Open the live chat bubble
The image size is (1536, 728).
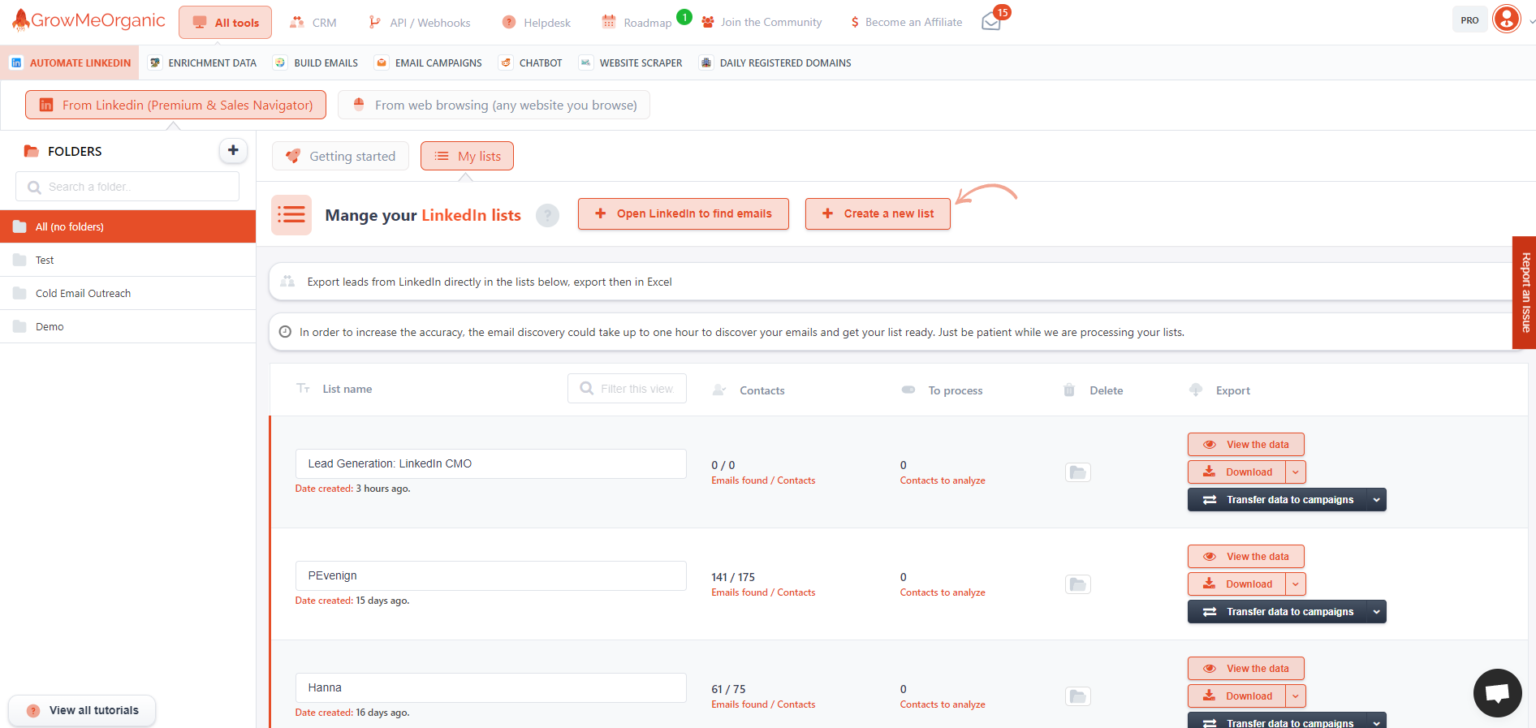tap(1497, 693)
